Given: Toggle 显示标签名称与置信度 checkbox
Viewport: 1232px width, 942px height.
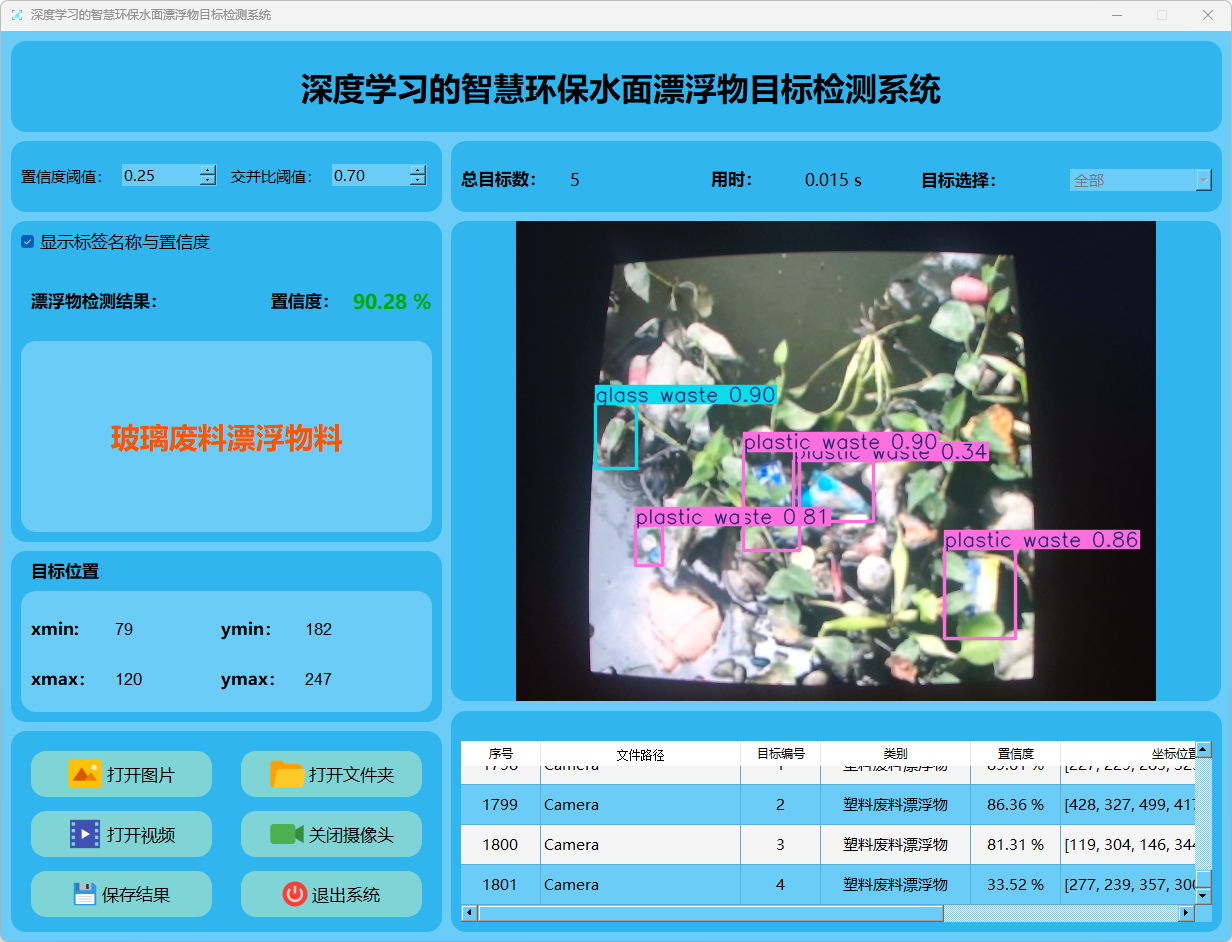Looking at the screenshot, I should click(28, 242).
